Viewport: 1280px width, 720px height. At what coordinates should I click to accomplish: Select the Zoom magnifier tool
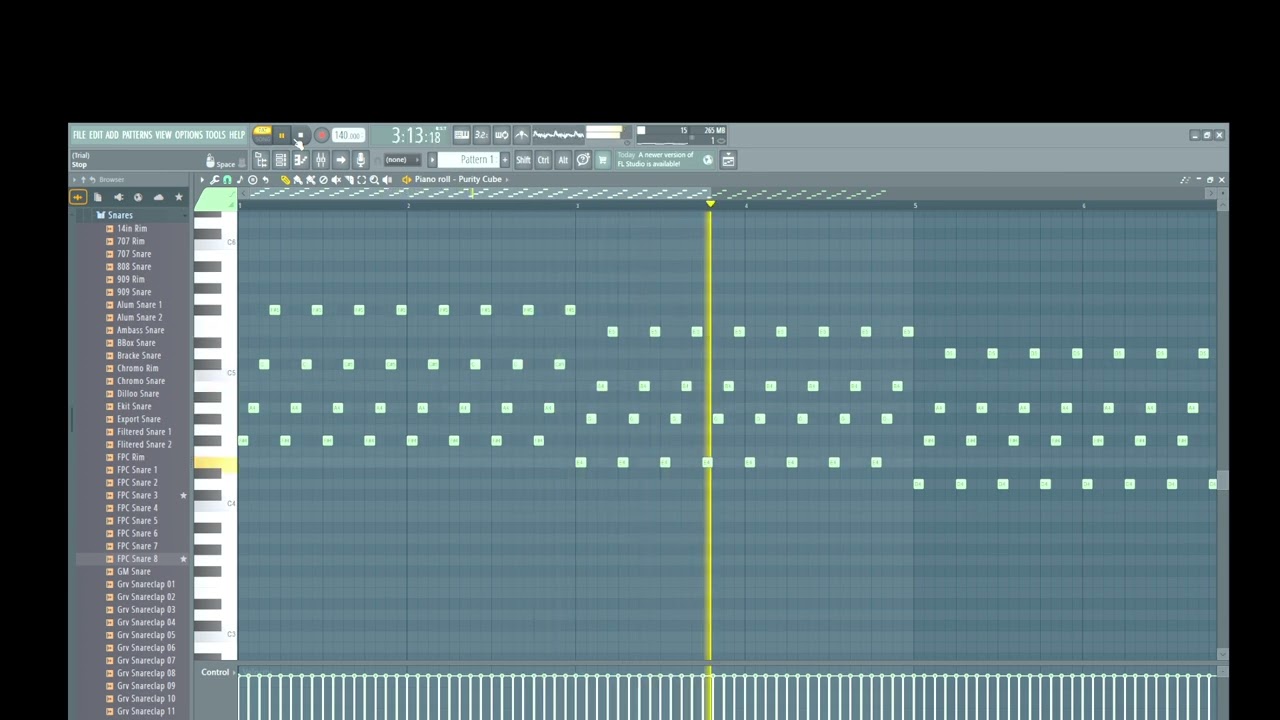(374, 180)
